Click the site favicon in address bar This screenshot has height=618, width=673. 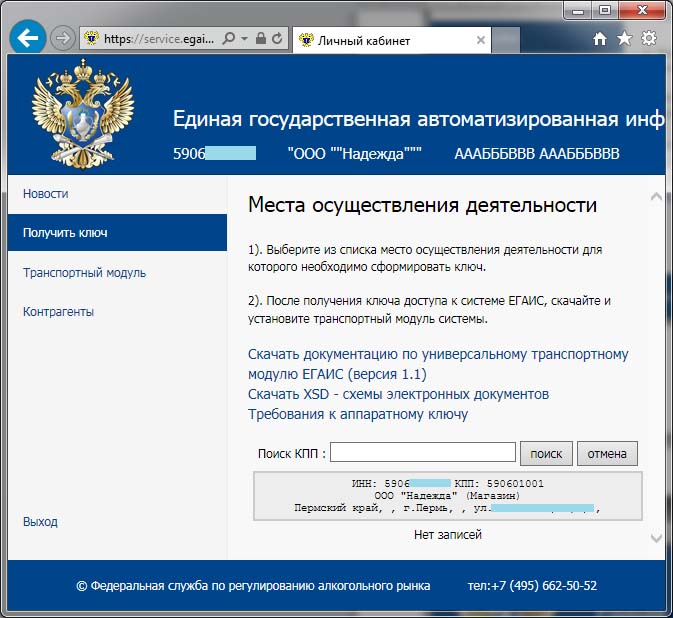click(91, 38)
